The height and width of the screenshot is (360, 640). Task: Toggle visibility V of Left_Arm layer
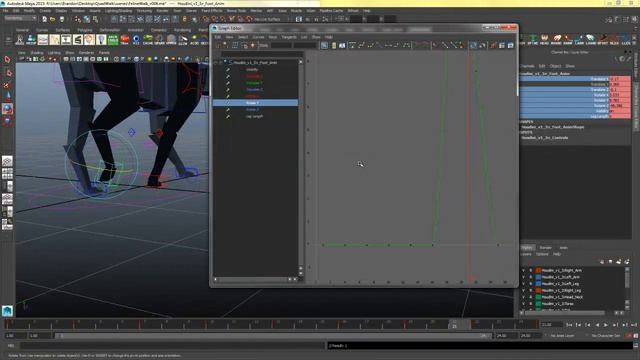[524, 277]
